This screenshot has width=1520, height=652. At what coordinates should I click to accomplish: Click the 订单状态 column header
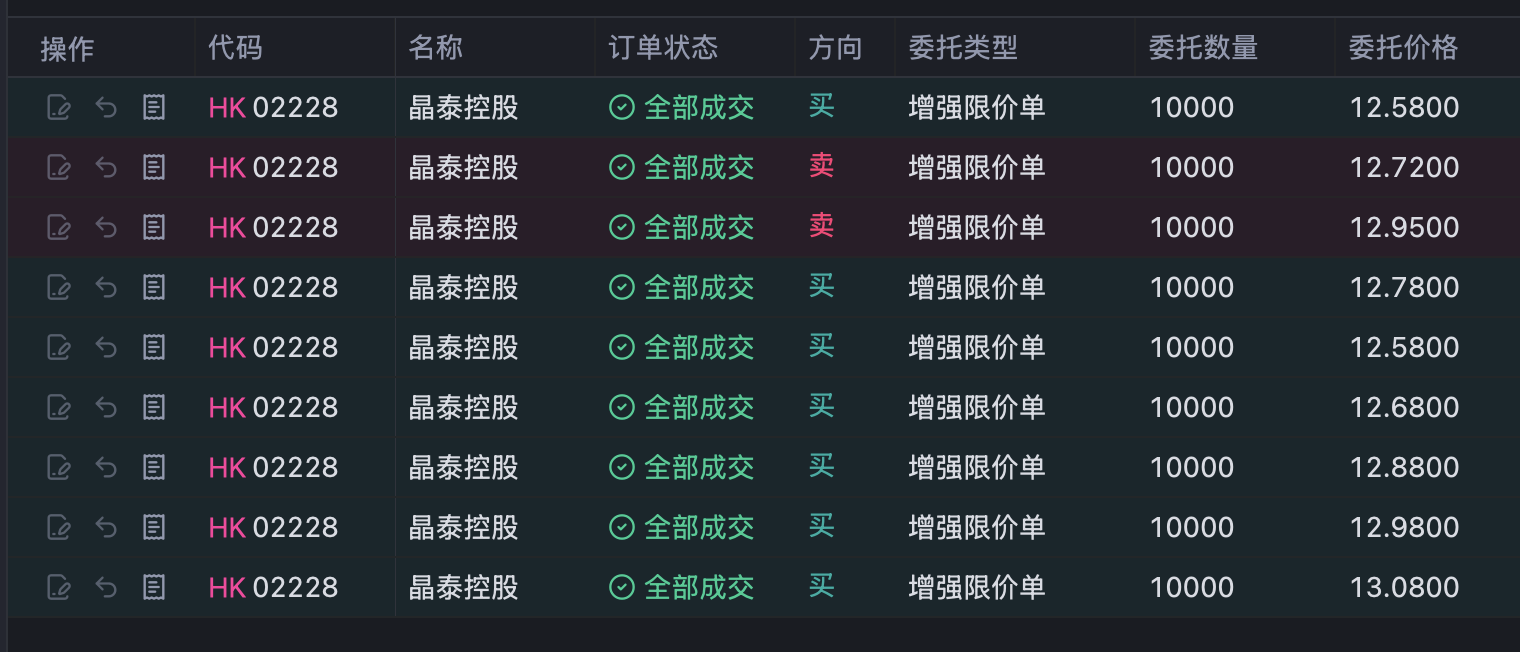tap(663, 47)
